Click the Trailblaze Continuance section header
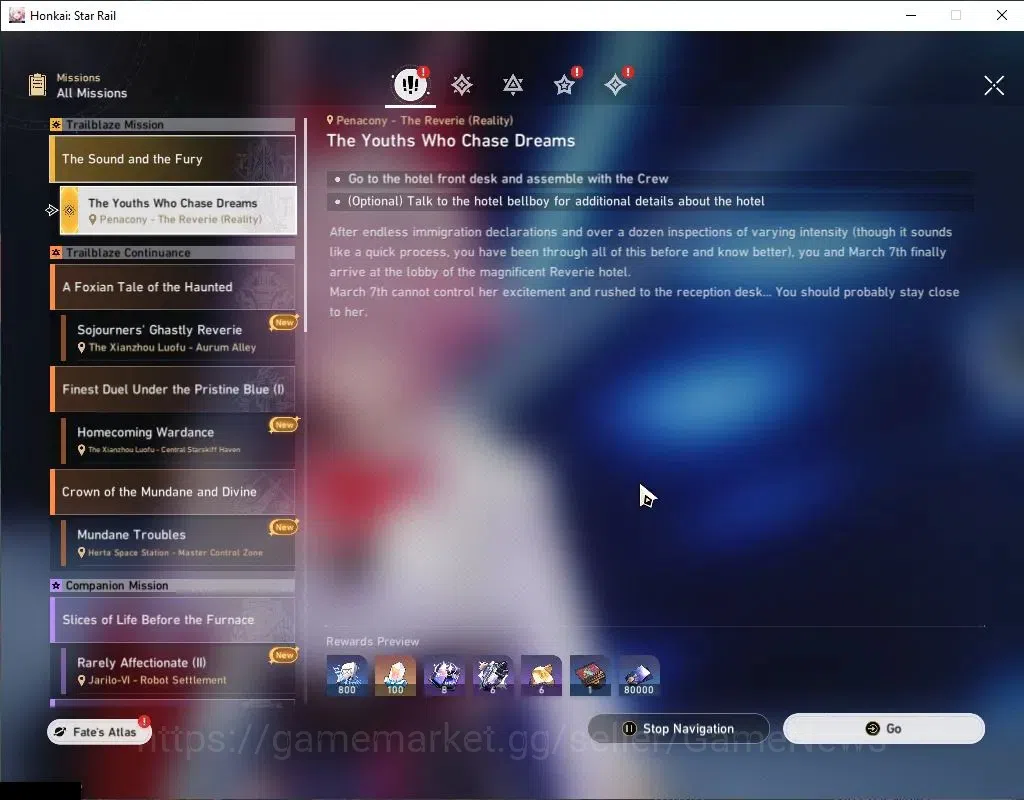The image size is (1024, 800). 172,253
